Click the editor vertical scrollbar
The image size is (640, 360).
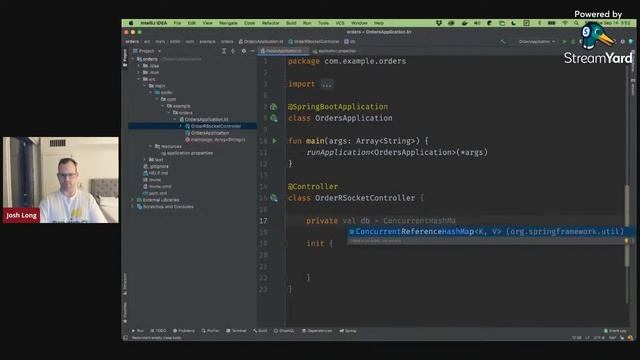627,227
